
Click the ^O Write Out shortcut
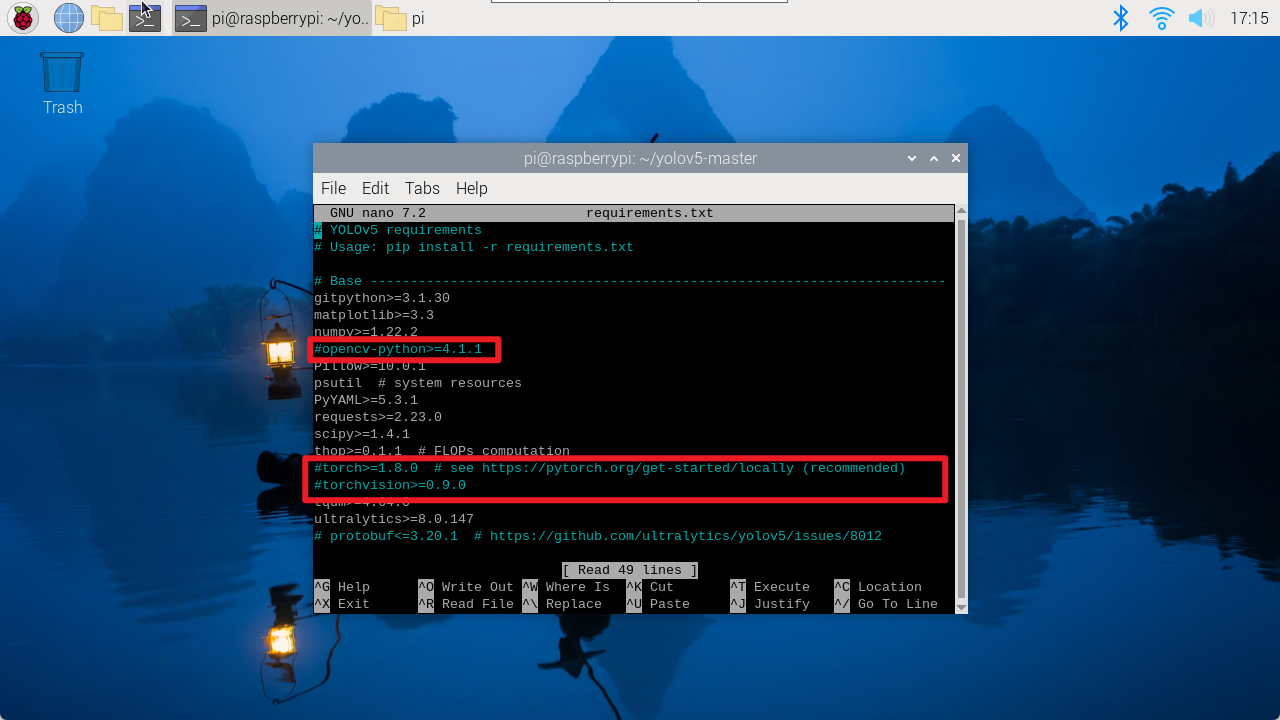[466, 587]
